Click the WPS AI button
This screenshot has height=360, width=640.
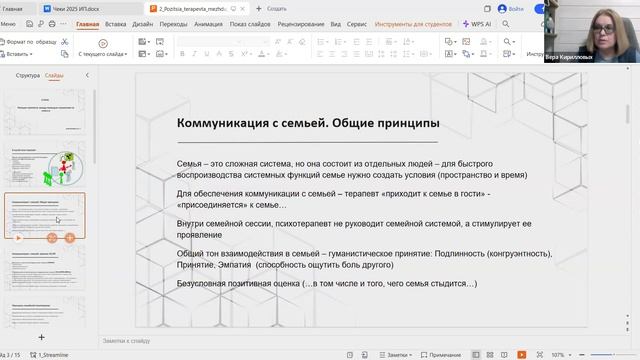click(x=477, y=24)
